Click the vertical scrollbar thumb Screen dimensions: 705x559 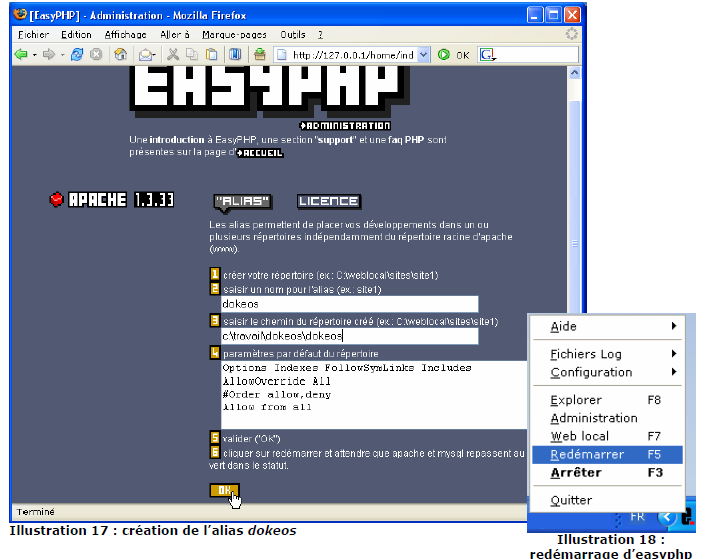pos(574,207)
